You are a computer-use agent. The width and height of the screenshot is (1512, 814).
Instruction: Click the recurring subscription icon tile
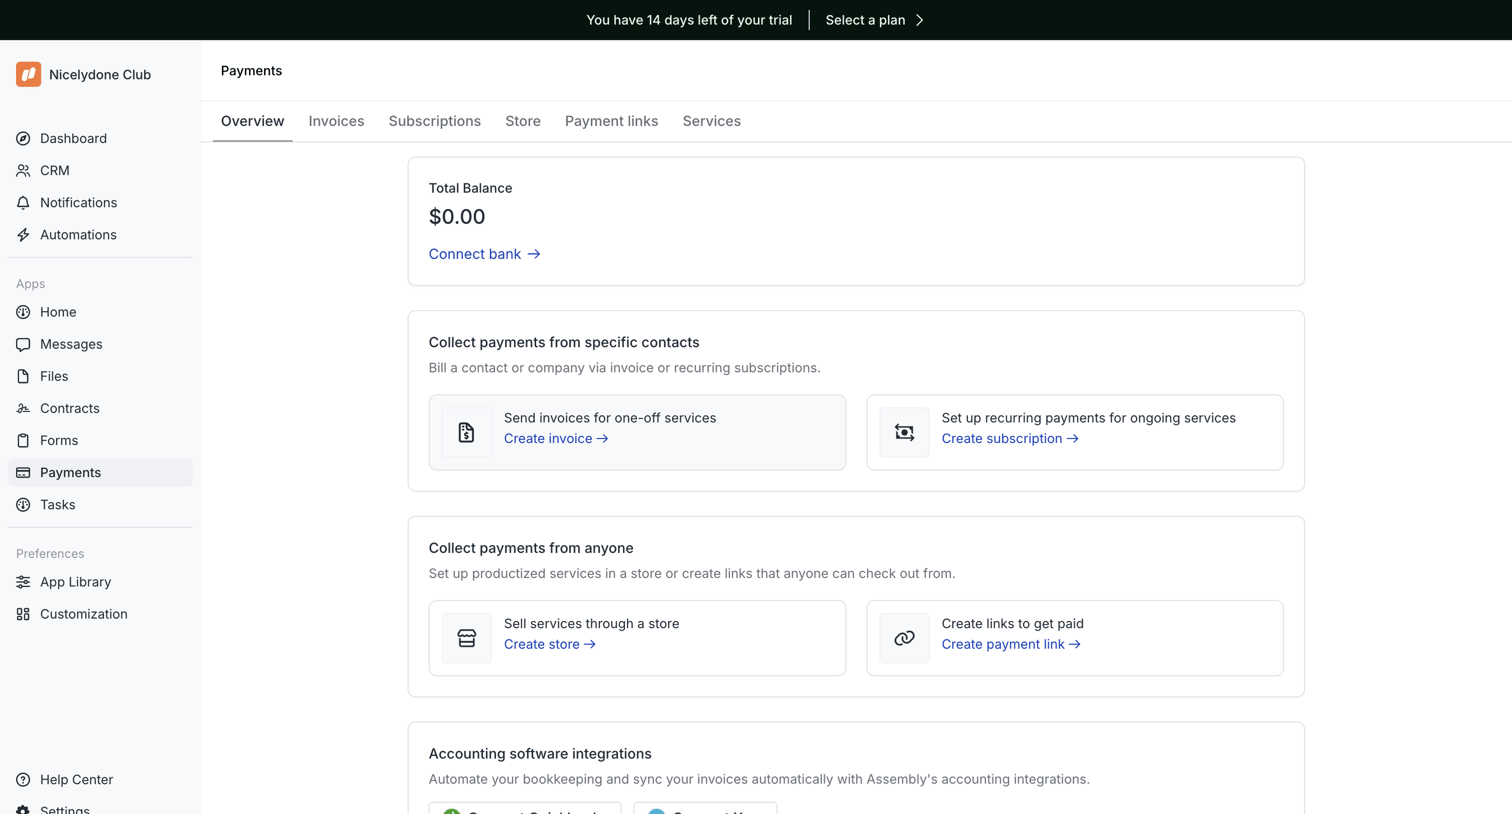(904, 432)
